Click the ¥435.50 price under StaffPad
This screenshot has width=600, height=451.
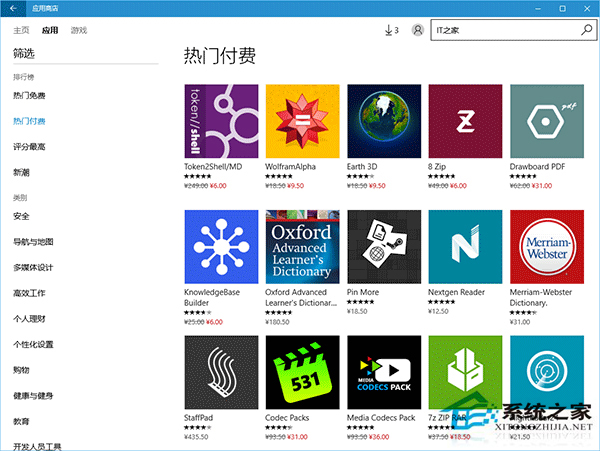tap(196, 437)
